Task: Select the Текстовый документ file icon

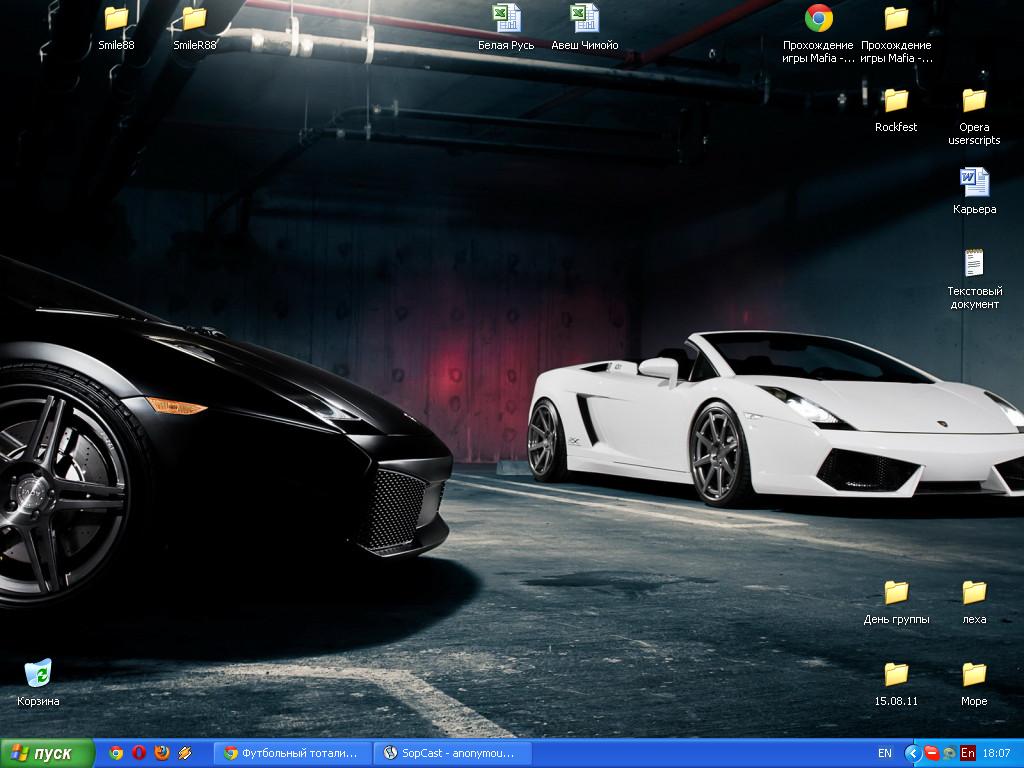Action: (x=974, y=265)
